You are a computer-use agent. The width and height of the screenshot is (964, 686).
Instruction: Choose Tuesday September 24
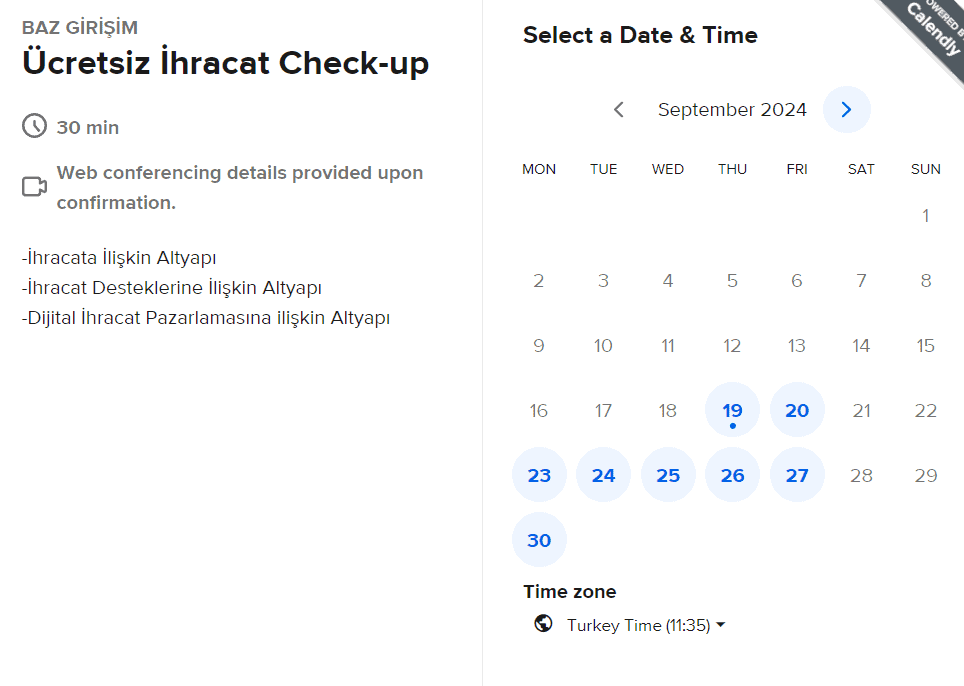click(x=603, y=475)
